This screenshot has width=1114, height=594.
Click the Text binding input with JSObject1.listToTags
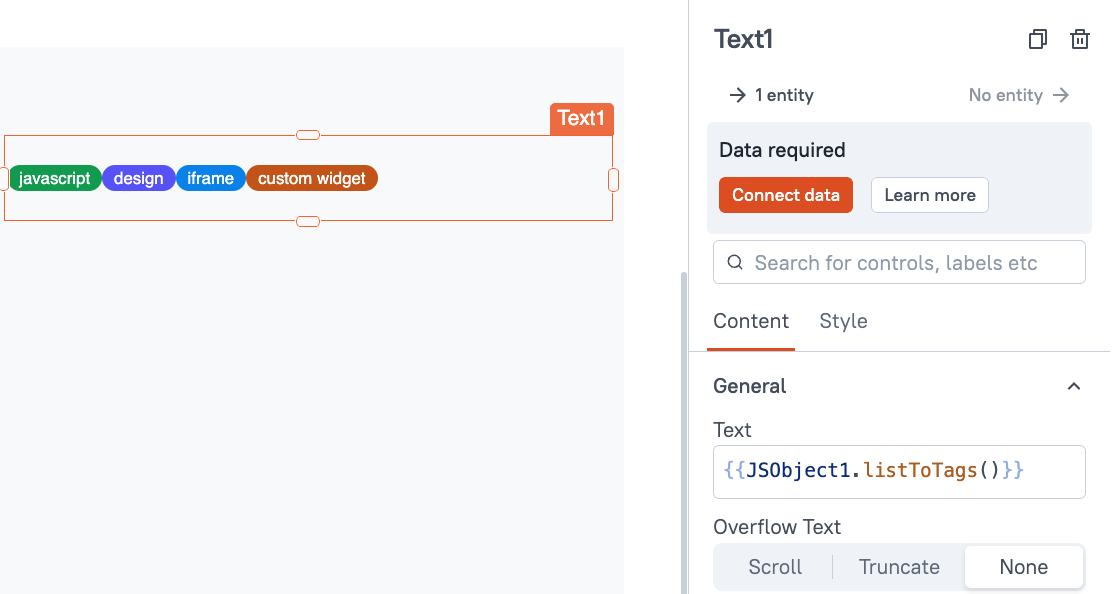(899, 470)
